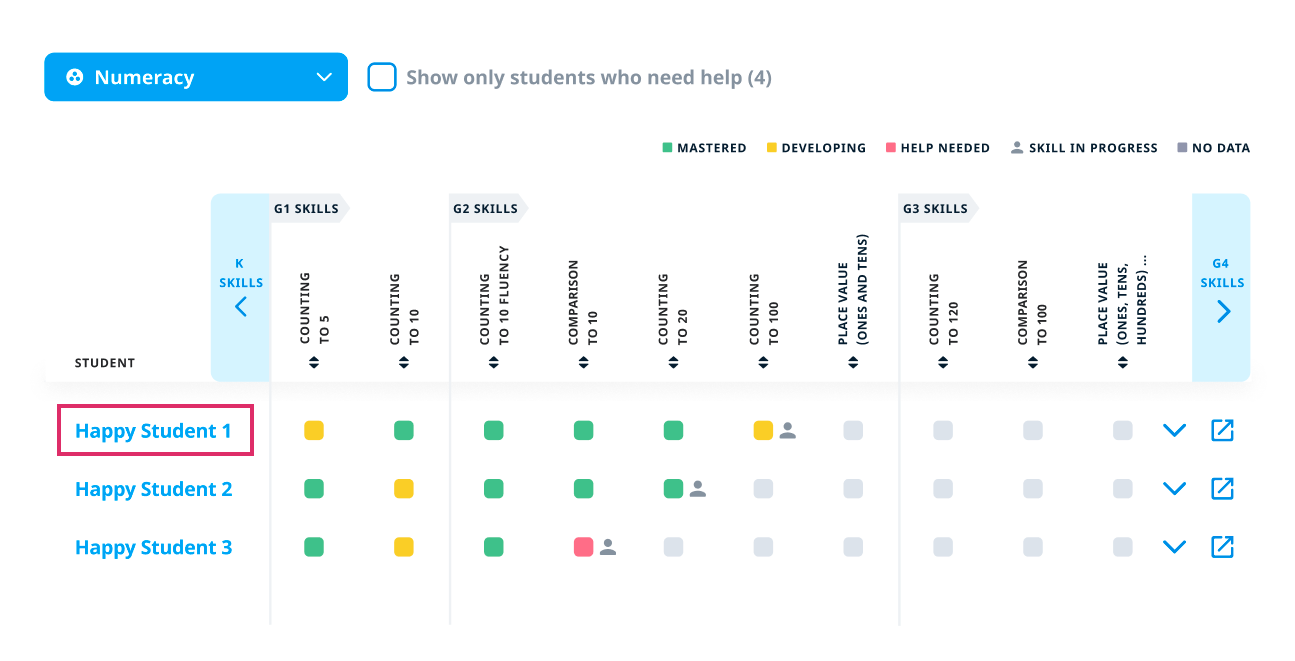This screenshot has height=661, width=1295.
Task: Expand Happy Student 1 row details
Action: [1174, 431]
